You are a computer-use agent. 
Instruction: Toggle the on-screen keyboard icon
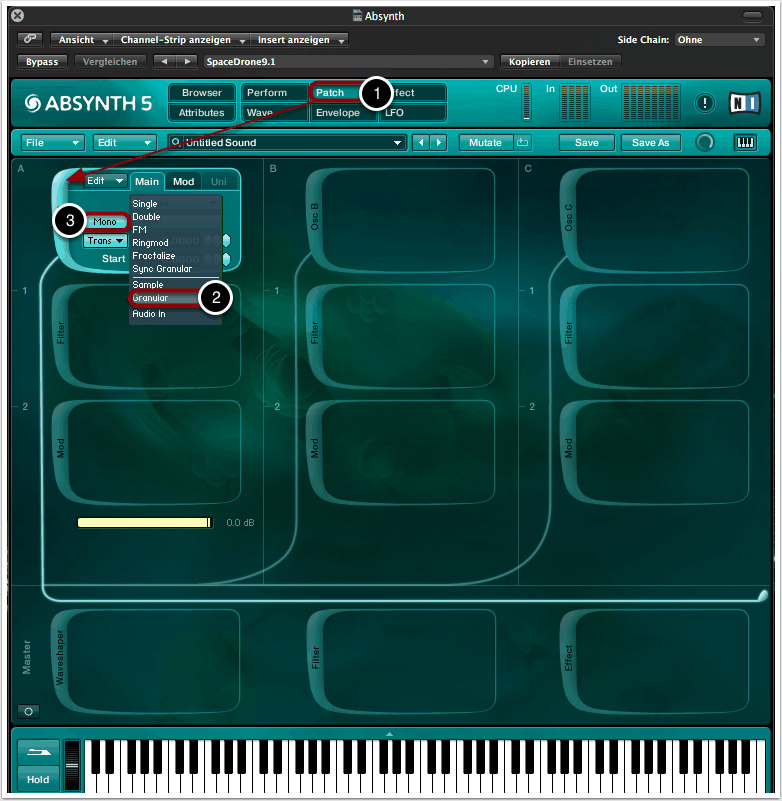pyautogui.click(x=745, y=143)
